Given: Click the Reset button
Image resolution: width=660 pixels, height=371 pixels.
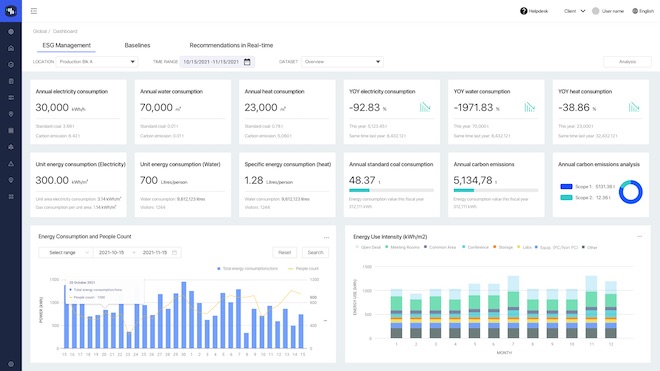Looking at the screenshot, I should [285, 253].
